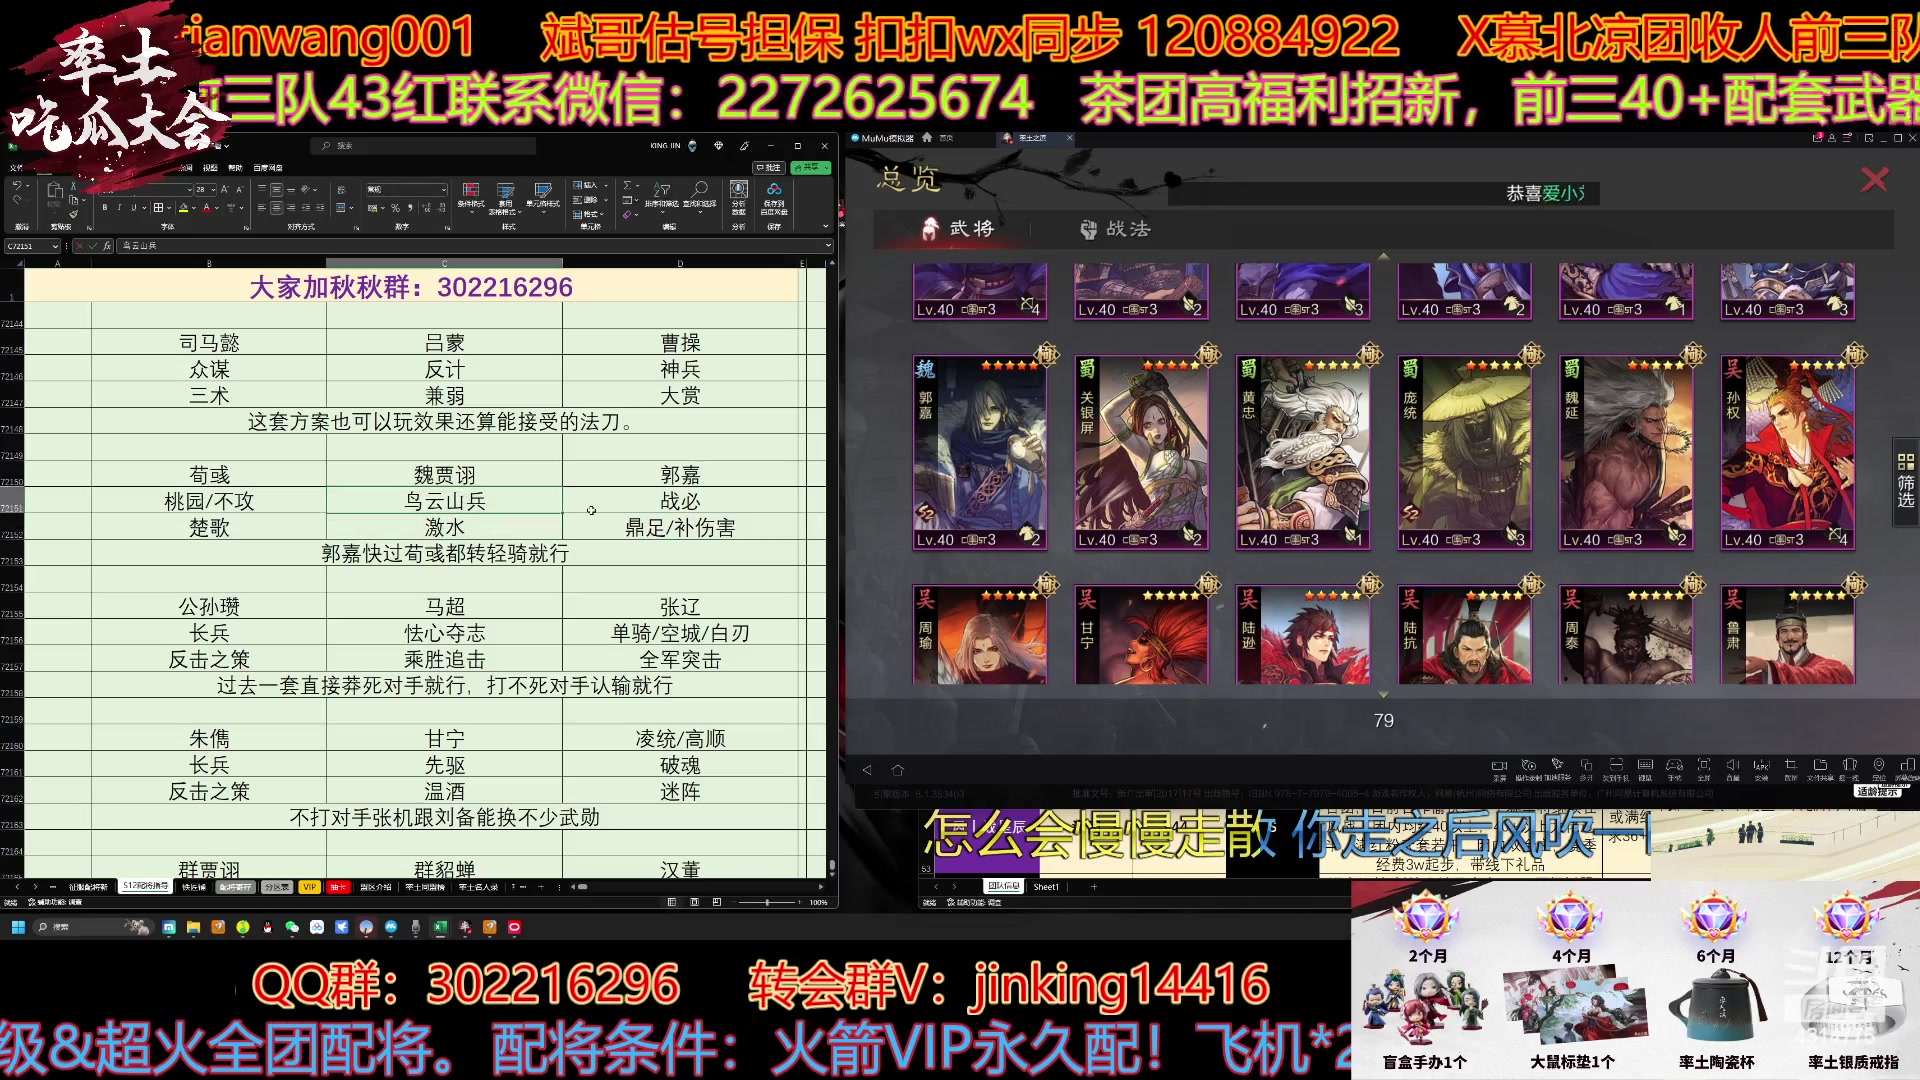Toggle Wrap Text in alignment group
The height and width of the screenshot is (1080, 1920).
[341, 190]
